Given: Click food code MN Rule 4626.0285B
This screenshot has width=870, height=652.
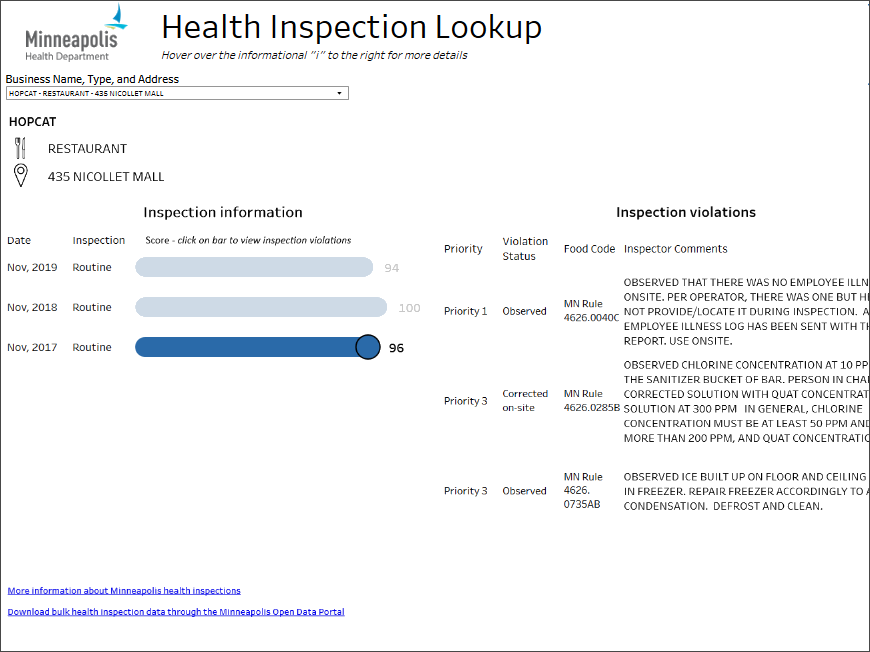Looking at the screenshot, I should coord(591,401).
